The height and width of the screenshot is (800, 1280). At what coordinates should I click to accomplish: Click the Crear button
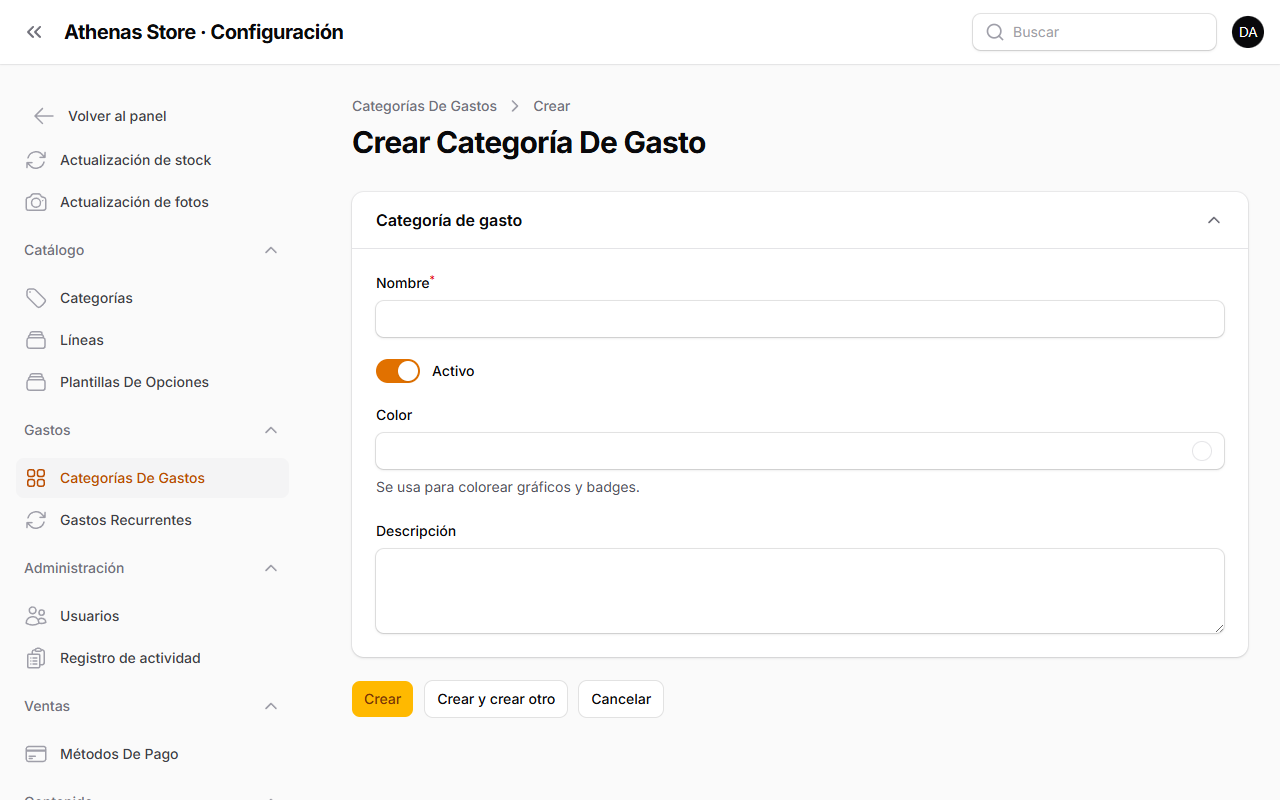click(382, 699)
